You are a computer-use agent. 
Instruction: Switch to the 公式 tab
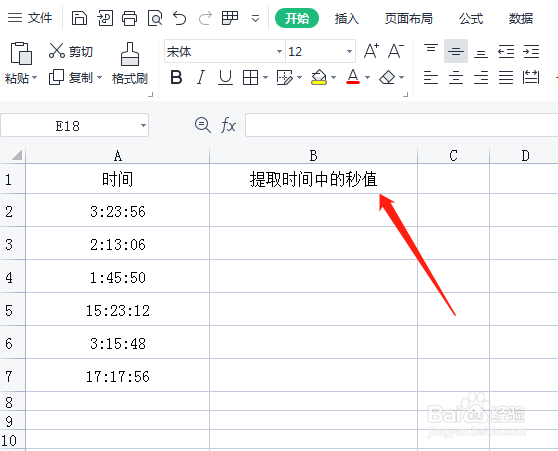[471, 18]
